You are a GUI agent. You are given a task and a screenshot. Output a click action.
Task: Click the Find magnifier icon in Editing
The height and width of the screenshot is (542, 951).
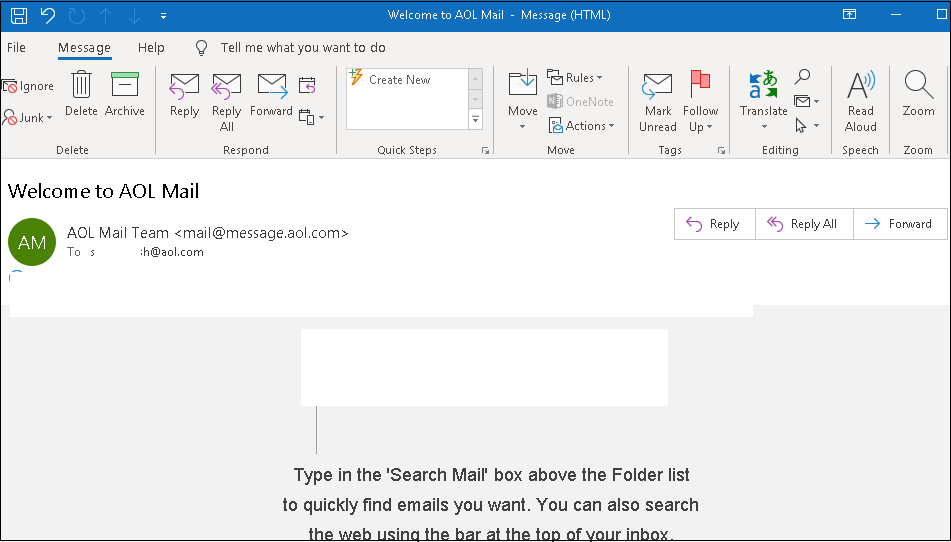802,77
